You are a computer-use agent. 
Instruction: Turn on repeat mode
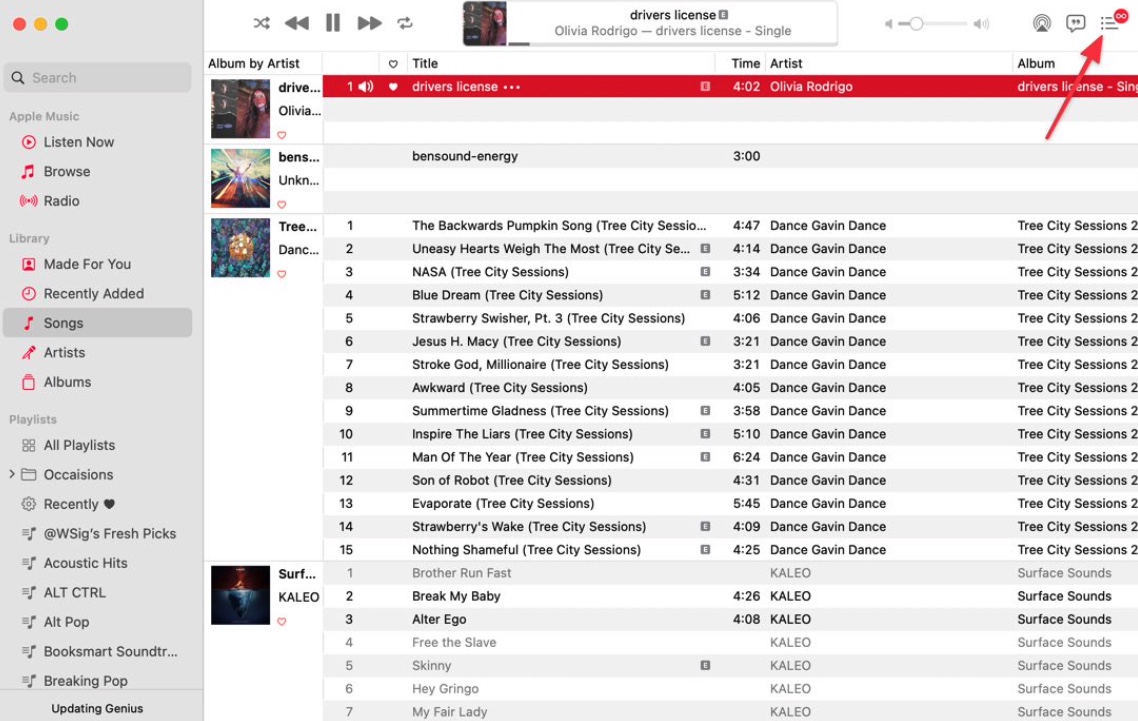tap(404, 22)
